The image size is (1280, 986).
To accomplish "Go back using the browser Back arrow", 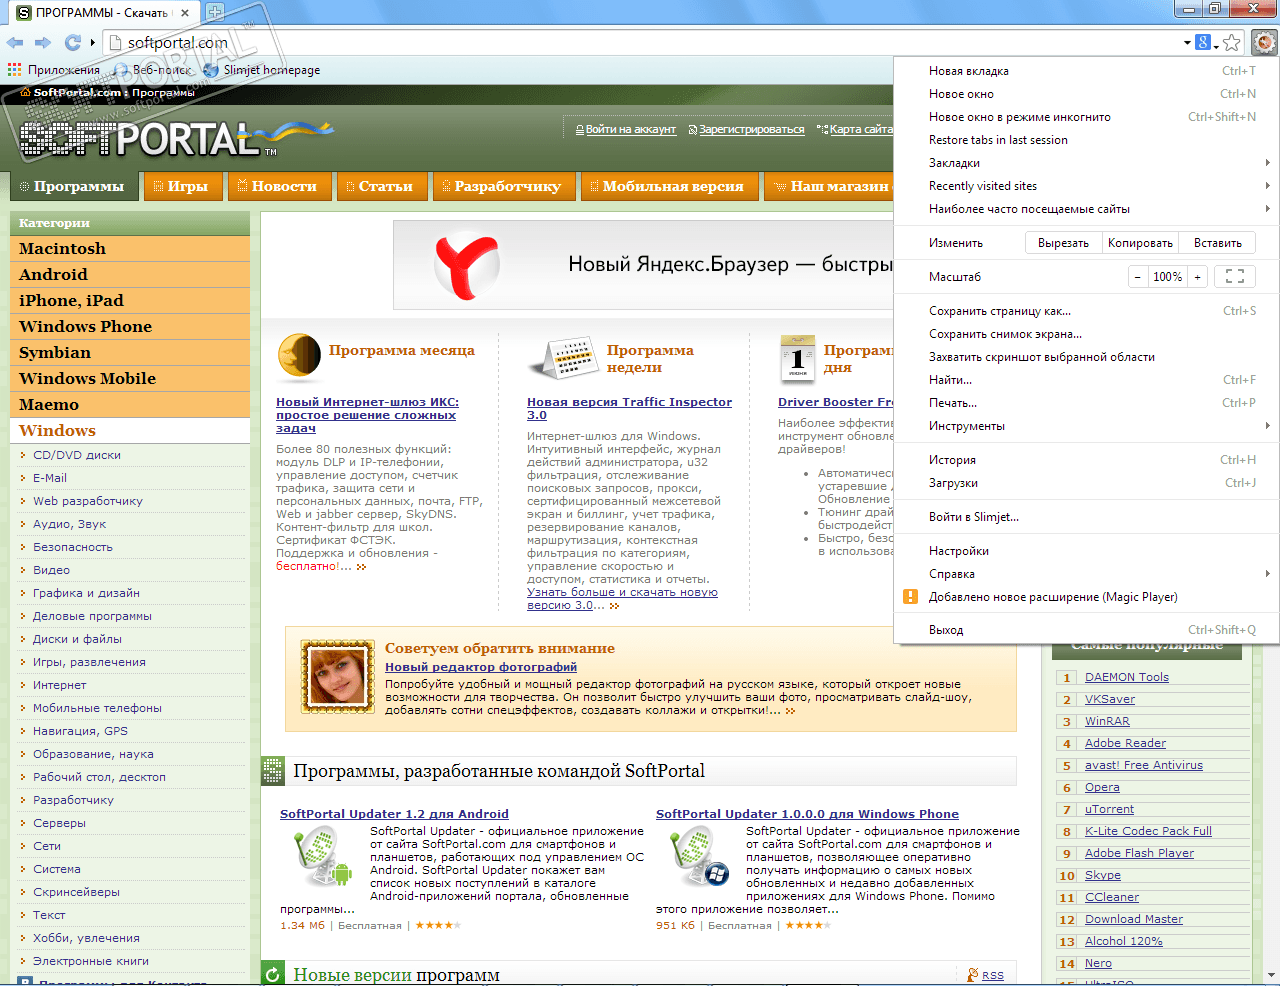I will pos(15,43).
